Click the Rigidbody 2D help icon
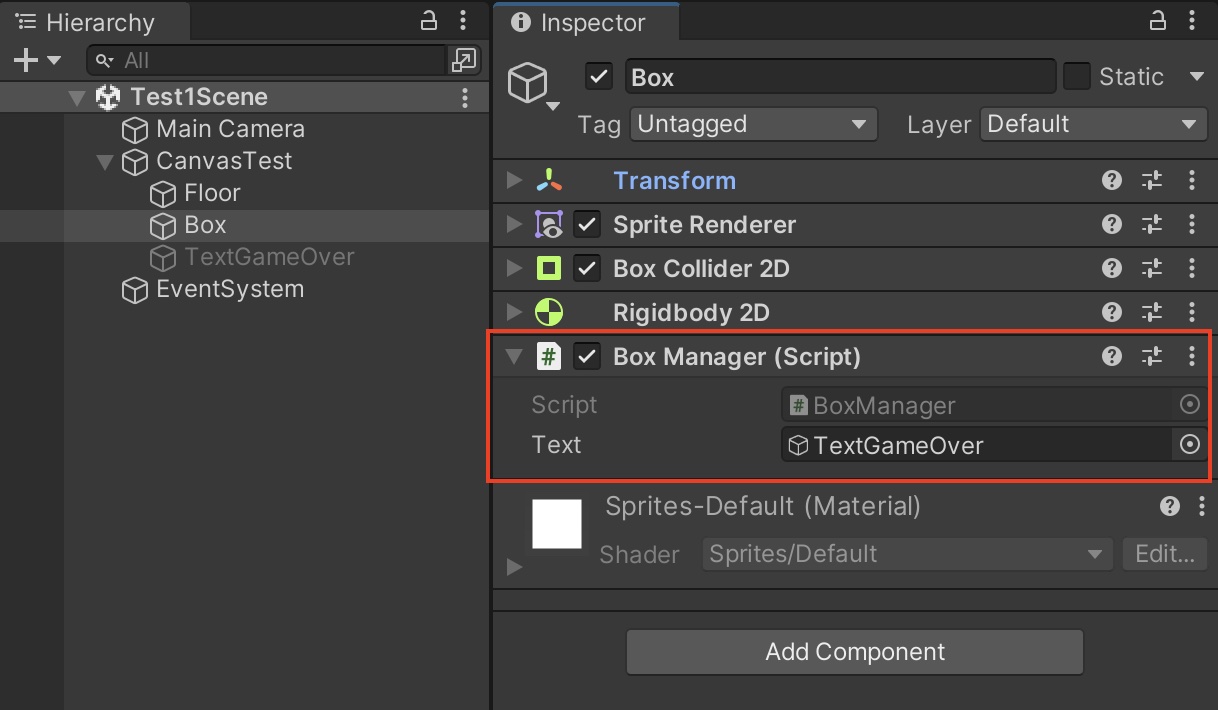The height and width of the screenshot is (710, 1218). (1111, 313)
